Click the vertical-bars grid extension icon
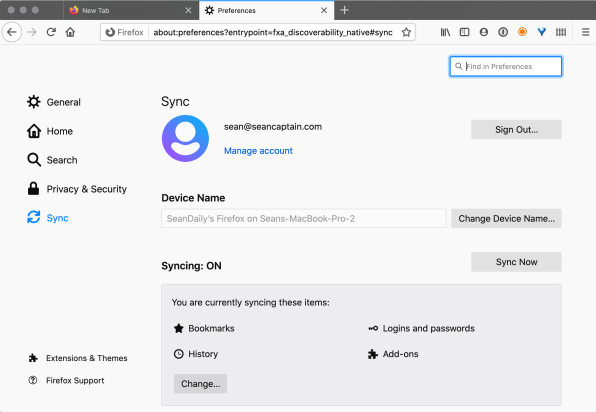The image size is (596, 412). [561, 32]
